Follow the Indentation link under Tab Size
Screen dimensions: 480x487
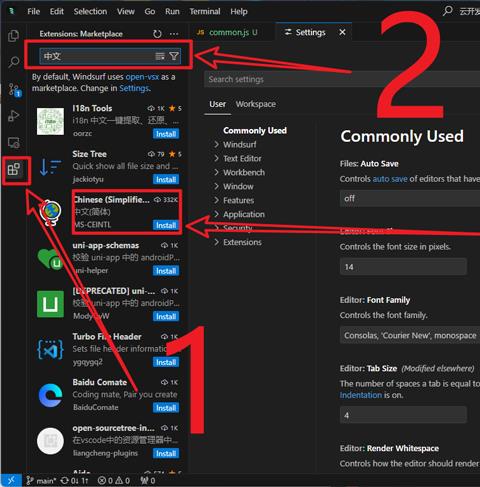[361, 395]
